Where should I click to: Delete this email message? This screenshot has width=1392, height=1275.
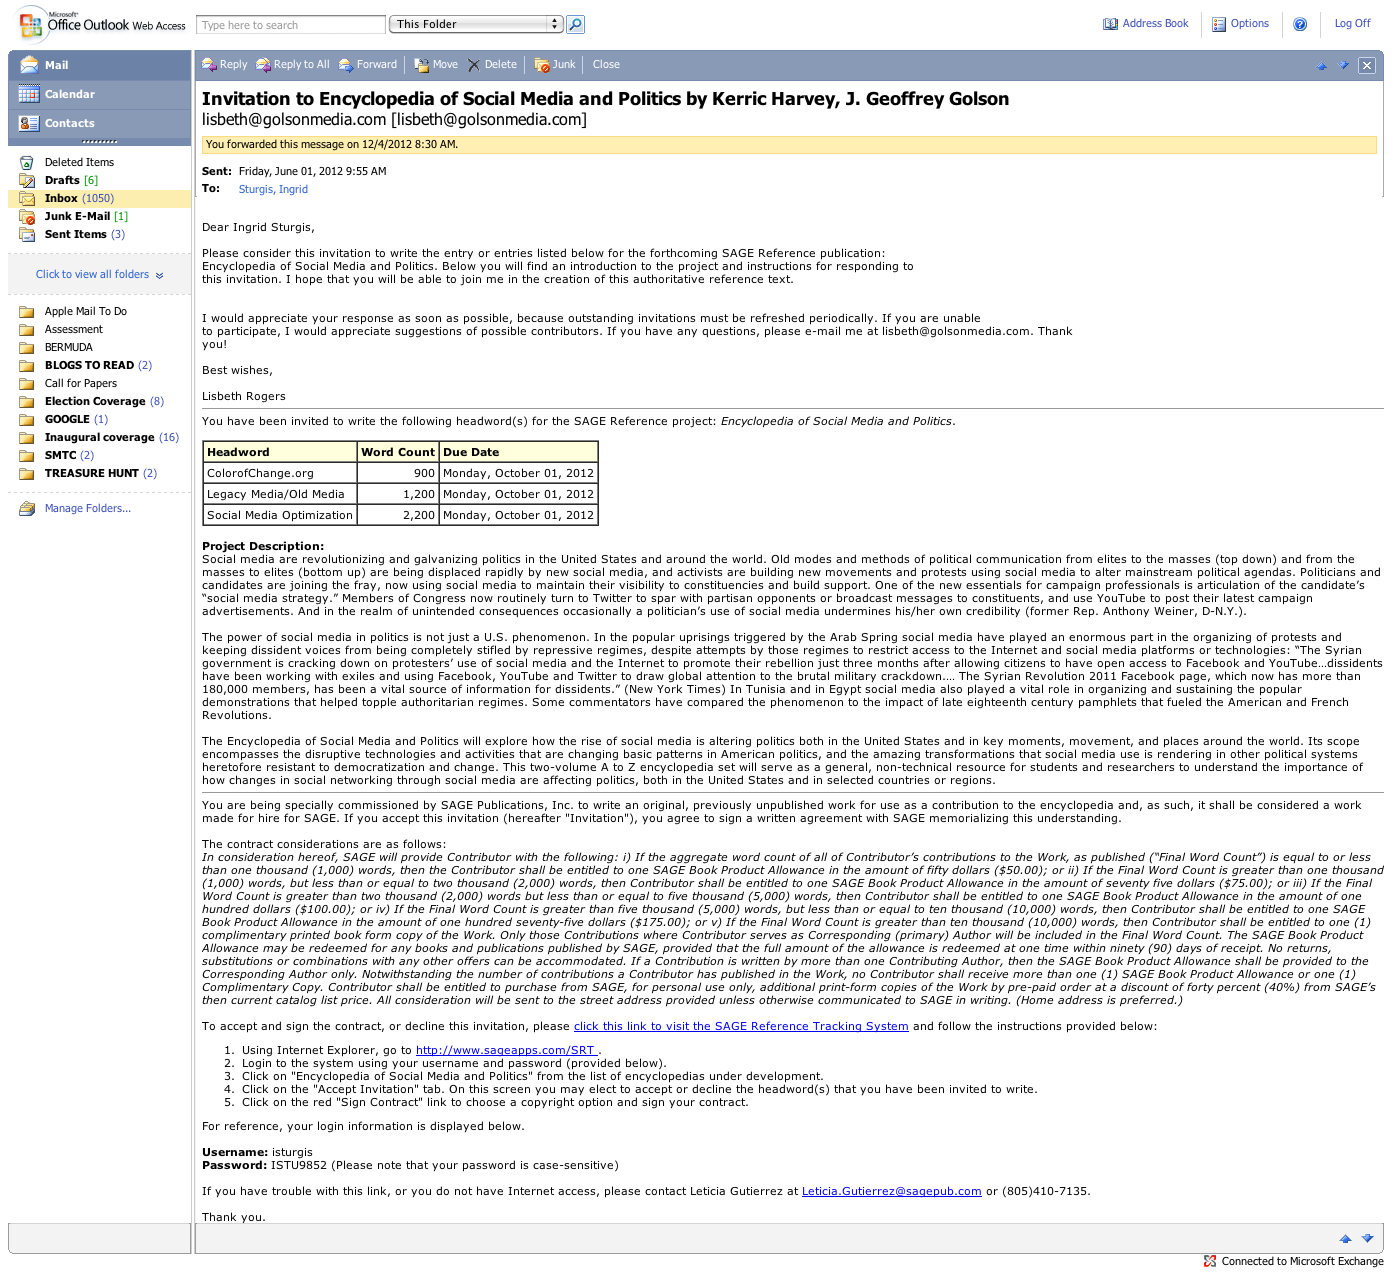492,65
